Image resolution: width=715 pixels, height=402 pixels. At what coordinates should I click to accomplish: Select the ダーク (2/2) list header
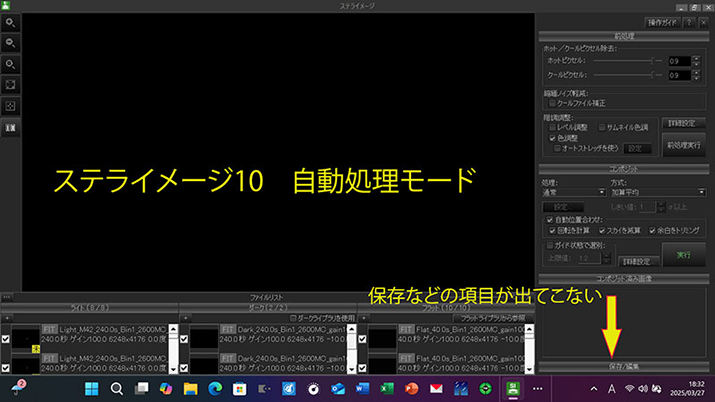click(268, 308)
